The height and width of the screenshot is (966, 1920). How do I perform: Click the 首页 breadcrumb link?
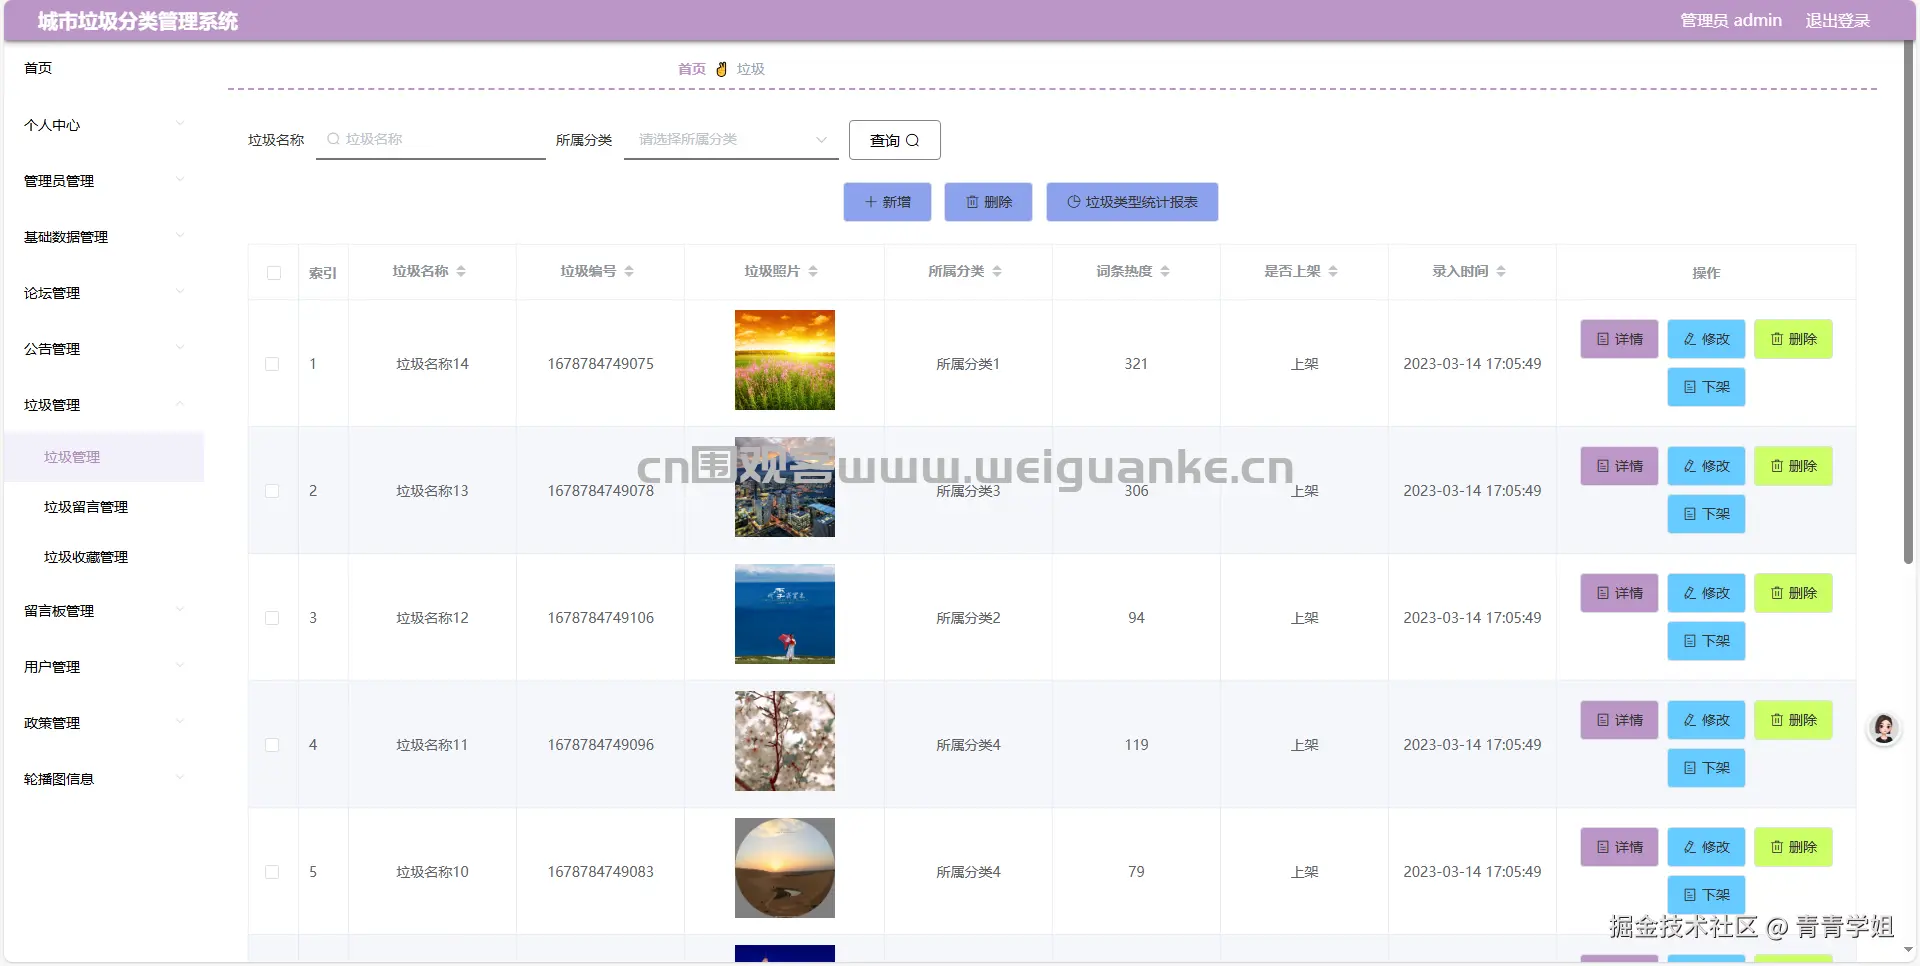pyautogui.click(x=691, y=69)
